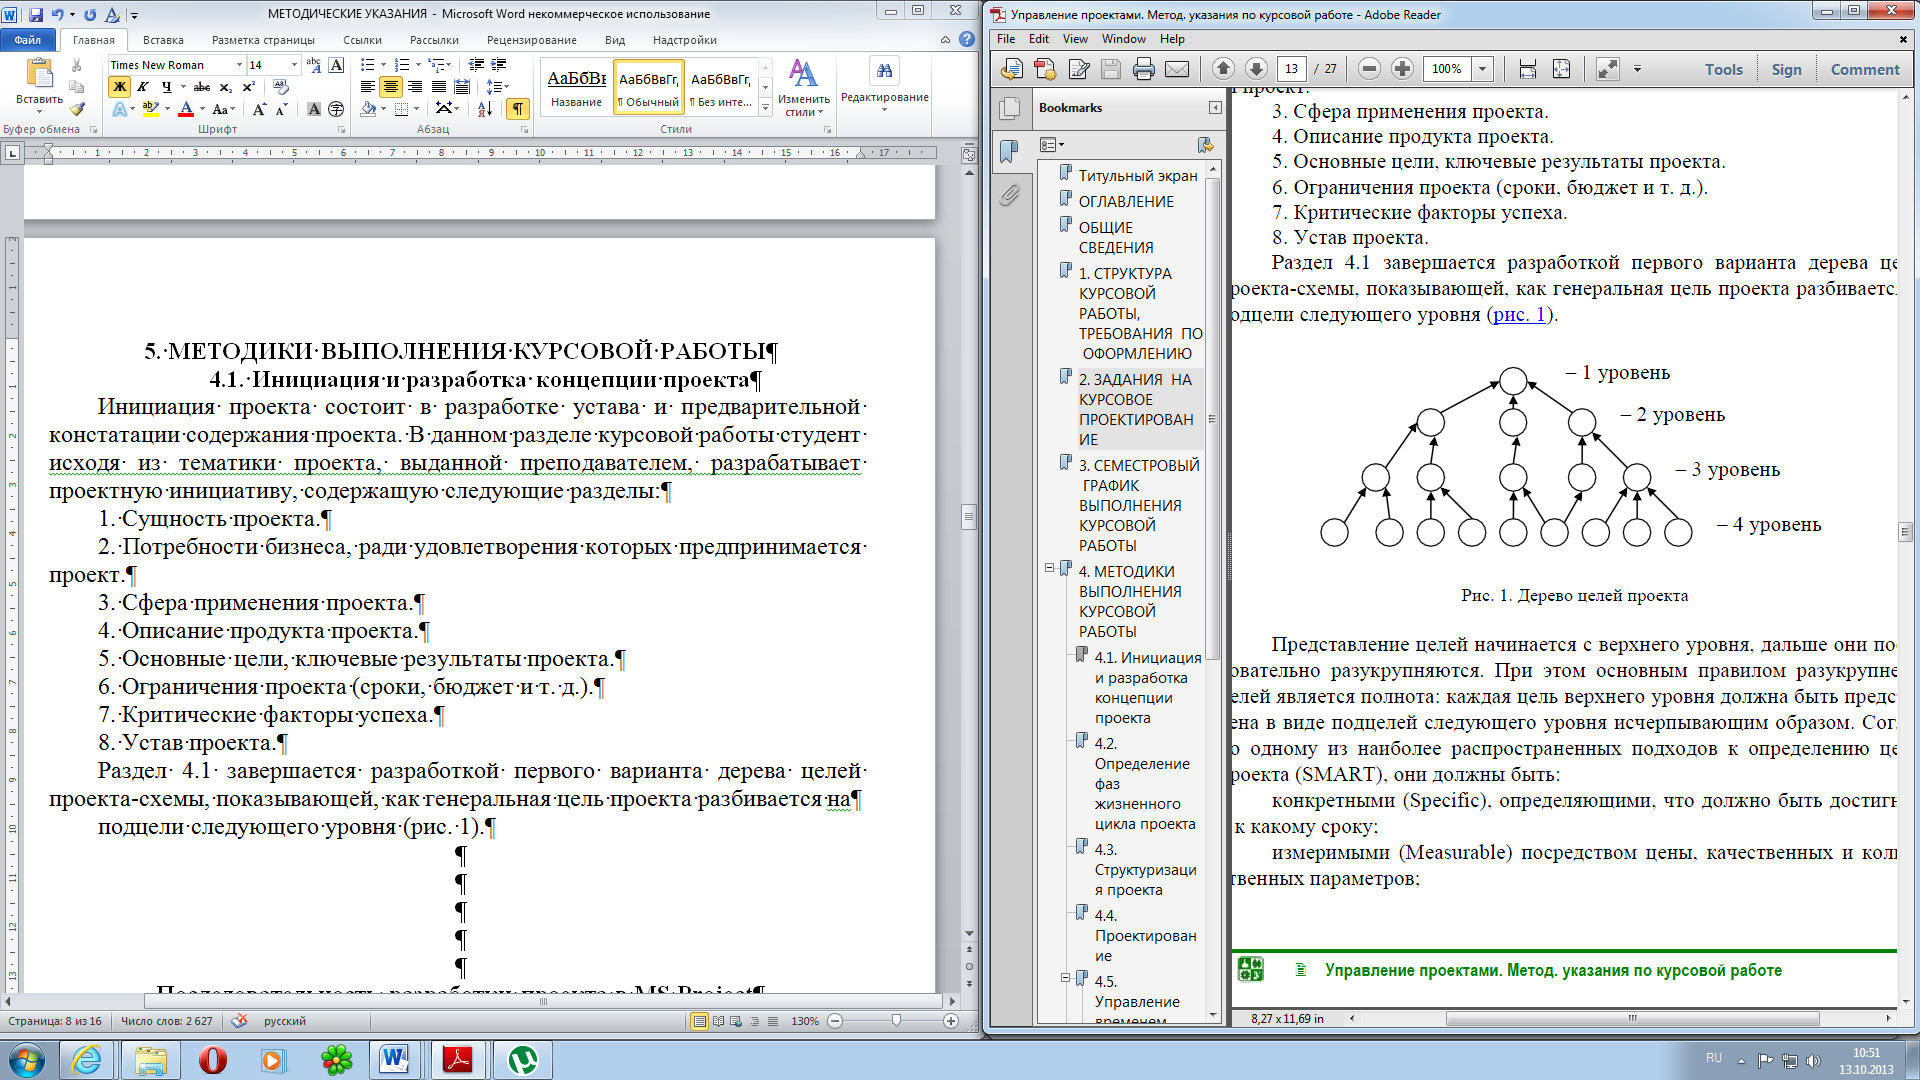
Task: Open the Edit menu in Adobe Reader
Action: coord(1039,39)
